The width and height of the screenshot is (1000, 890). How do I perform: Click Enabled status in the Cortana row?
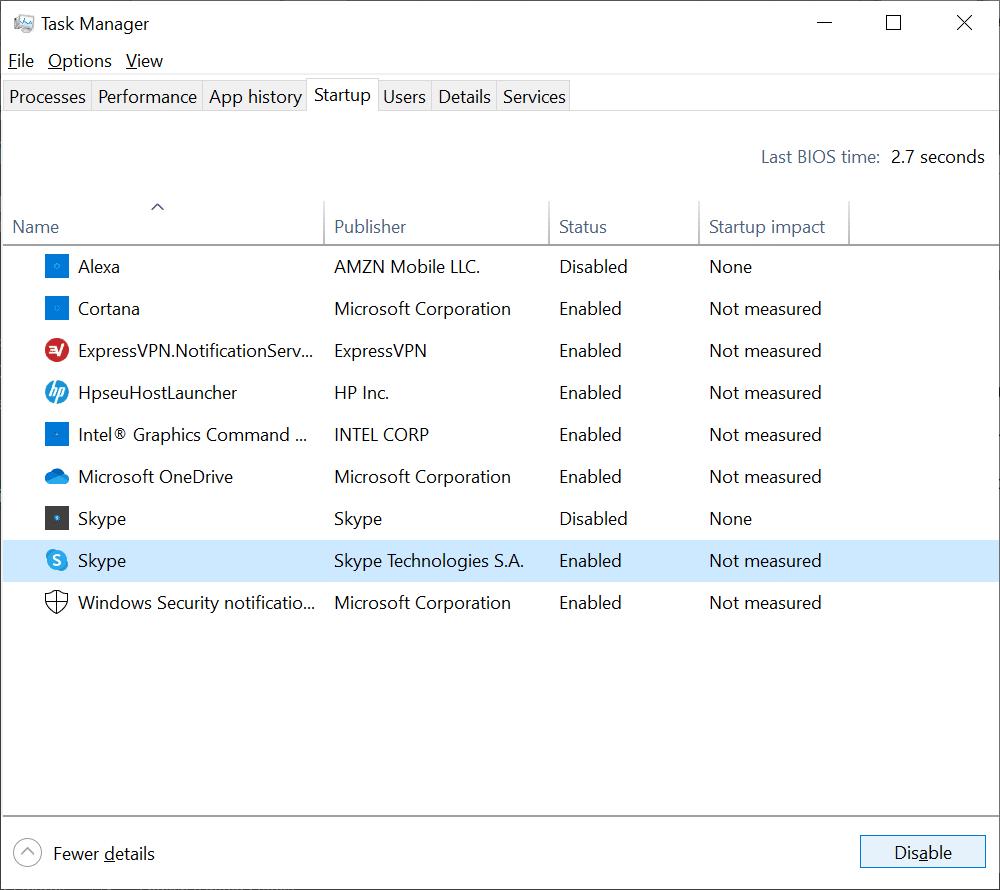tap(591, 309)
